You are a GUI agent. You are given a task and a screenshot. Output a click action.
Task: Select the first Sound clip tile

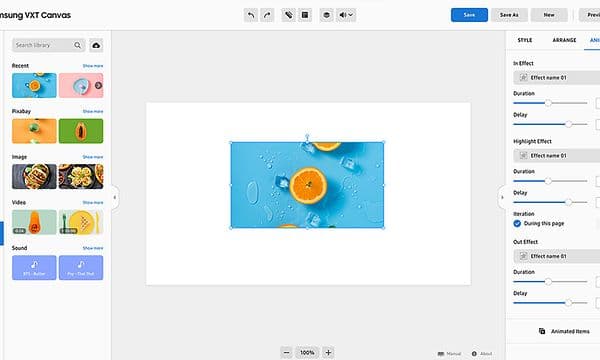point(34,268)
